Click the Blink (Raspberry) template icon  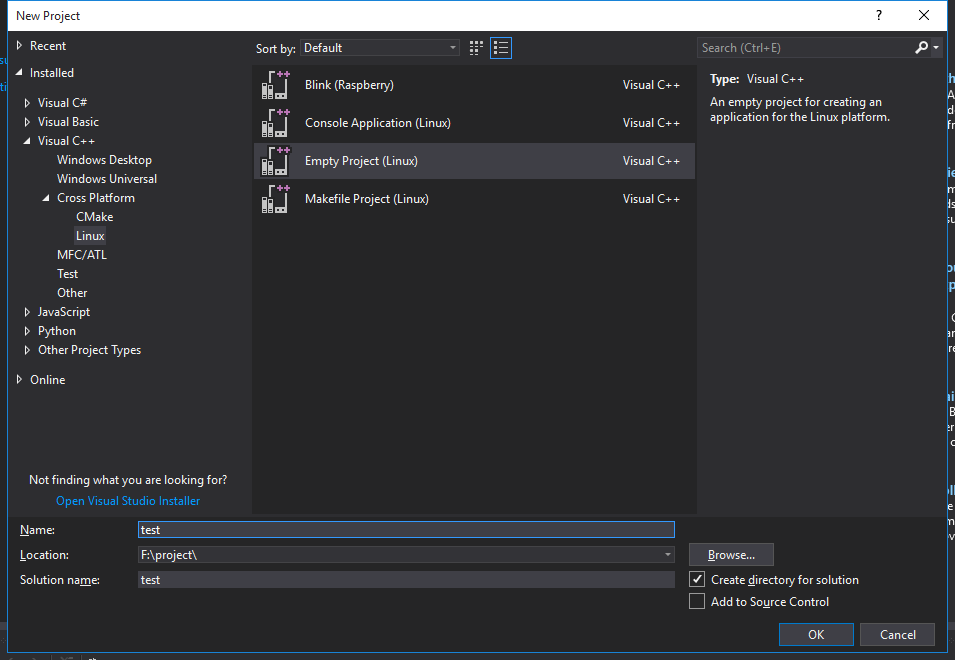pyautogui.click(x=275, y=86)
